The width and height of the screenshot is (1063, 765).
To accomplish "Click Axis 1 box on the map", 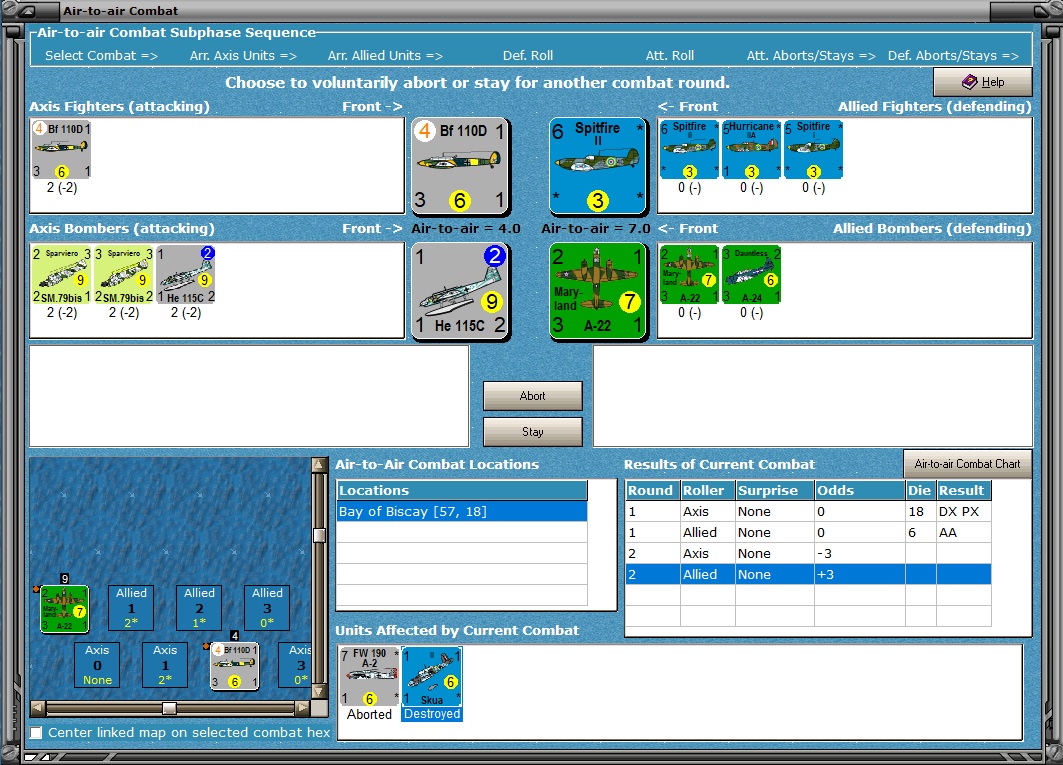I will click(165, 665).
